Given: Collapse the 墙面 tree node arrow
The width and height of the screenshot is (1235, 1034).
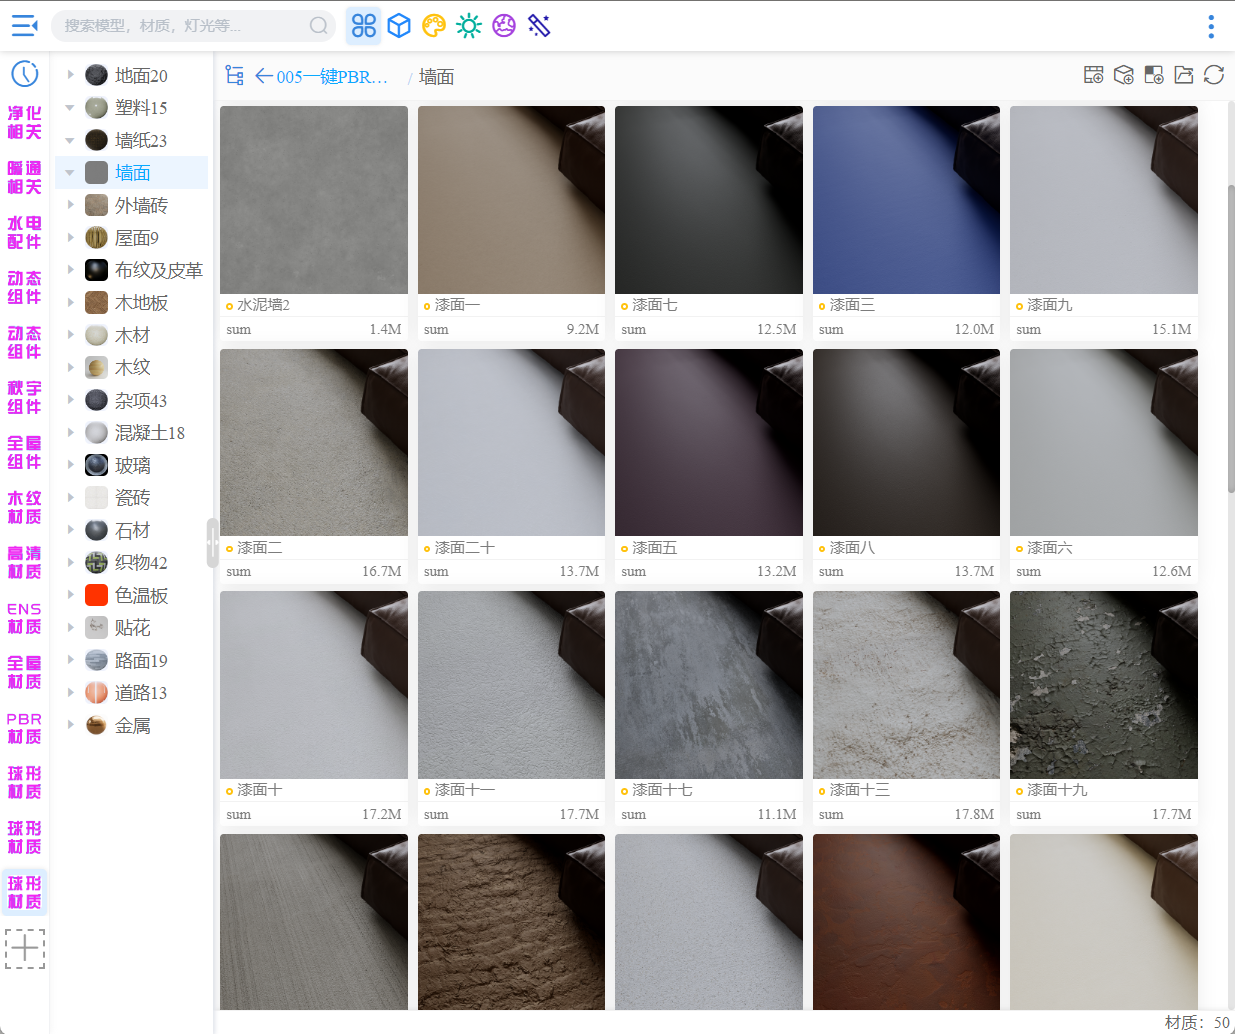Looking at the screenshot, I should [x=70, y=173].
